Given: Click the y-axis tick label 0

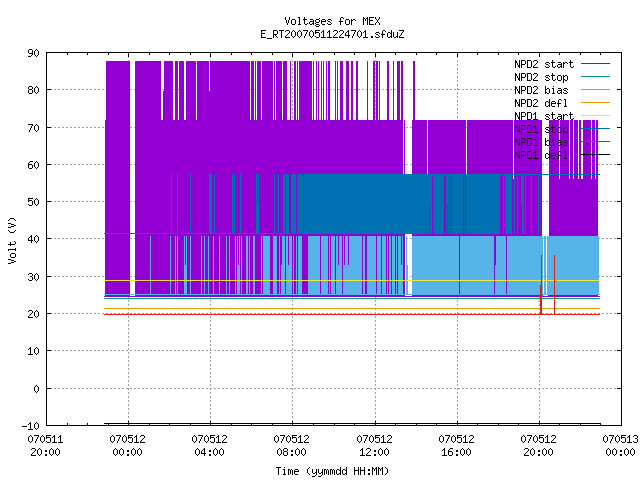Looking at the screenshot, I should click(x=36, y=389).
